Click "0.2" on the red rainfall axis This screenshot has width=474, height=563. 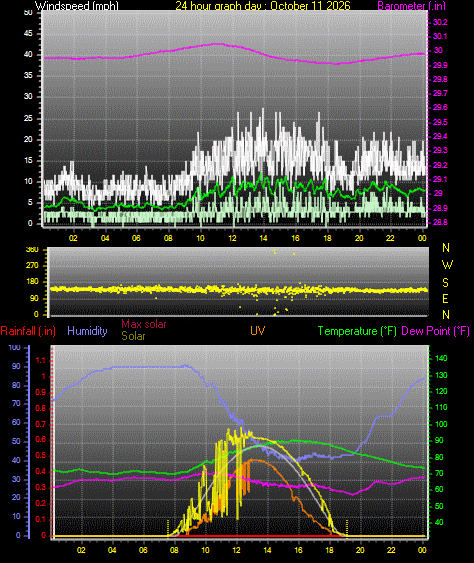tap(41, 503)
